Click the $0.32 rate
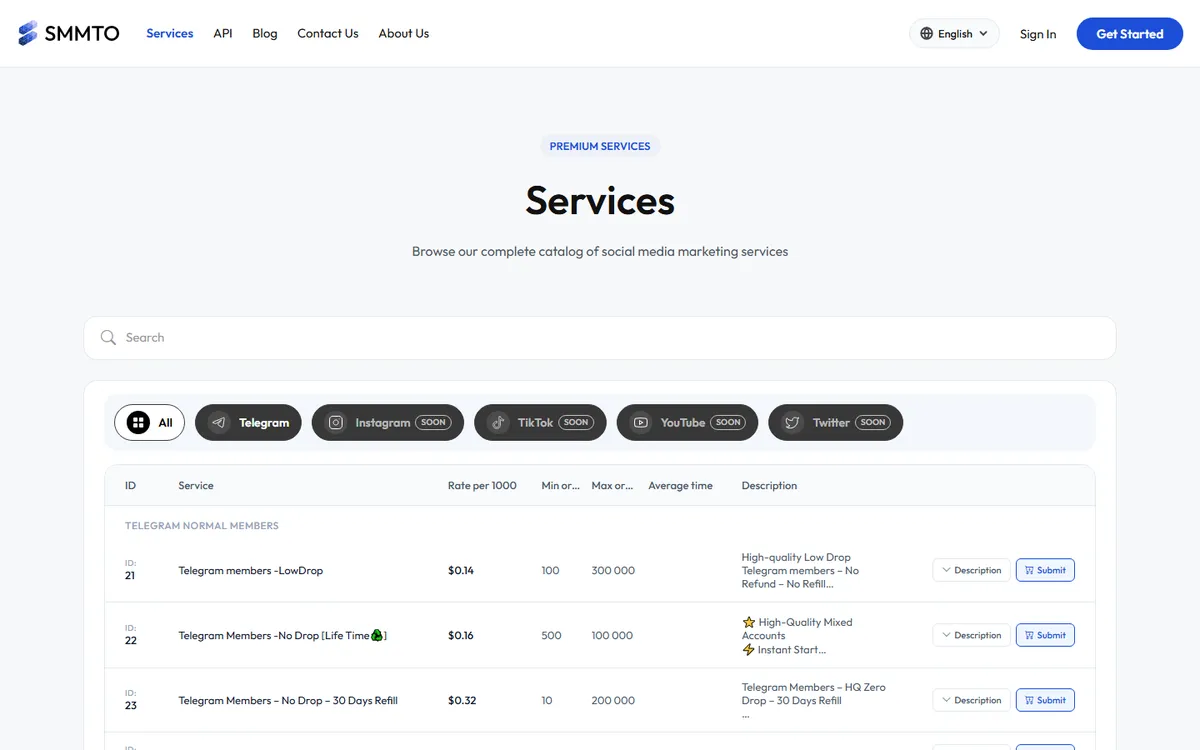 (462, 700)
